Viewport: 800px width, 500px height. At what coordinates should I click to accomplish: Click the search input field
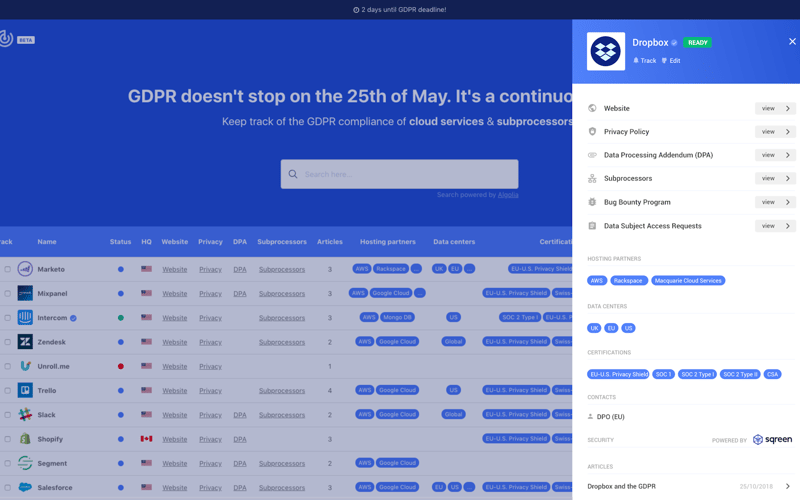pos(399,174)
